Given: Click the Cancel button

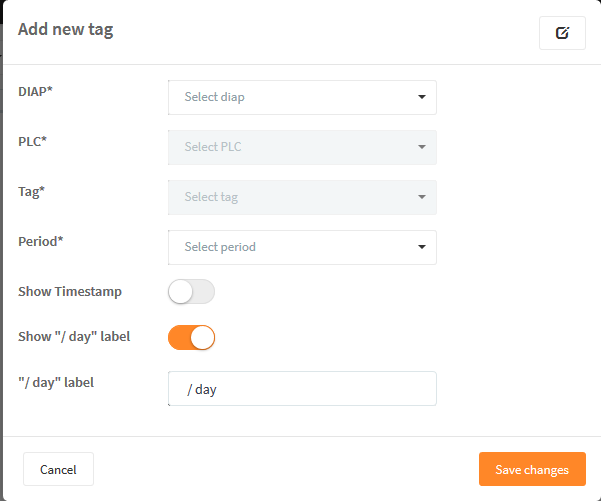Looking at the screenshot, I should click(58, 469).
